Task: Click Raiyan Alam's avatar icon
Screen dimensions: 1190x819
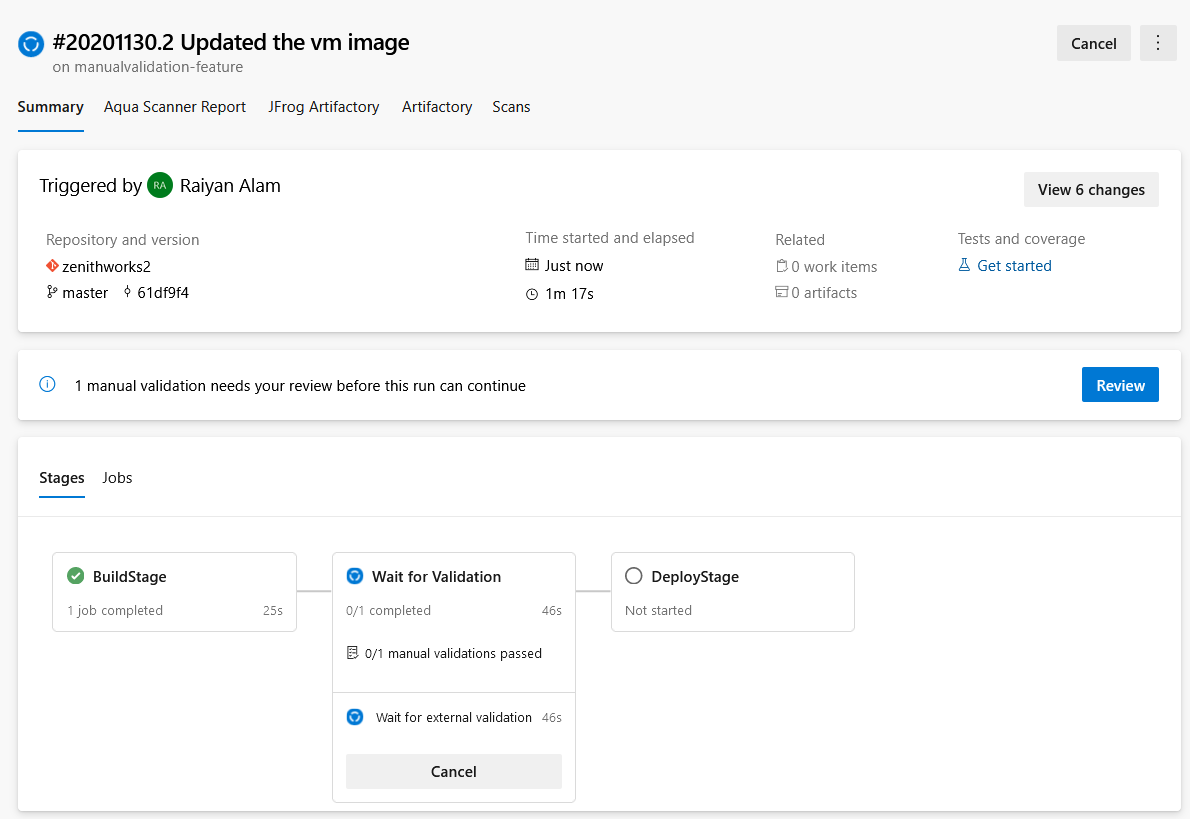Action: 160,185
